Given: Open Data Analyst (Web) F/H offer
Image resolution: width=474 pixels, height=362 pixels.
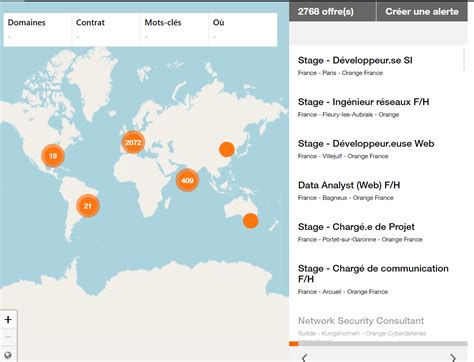Looking at the screenshot, I should [349, 185].
